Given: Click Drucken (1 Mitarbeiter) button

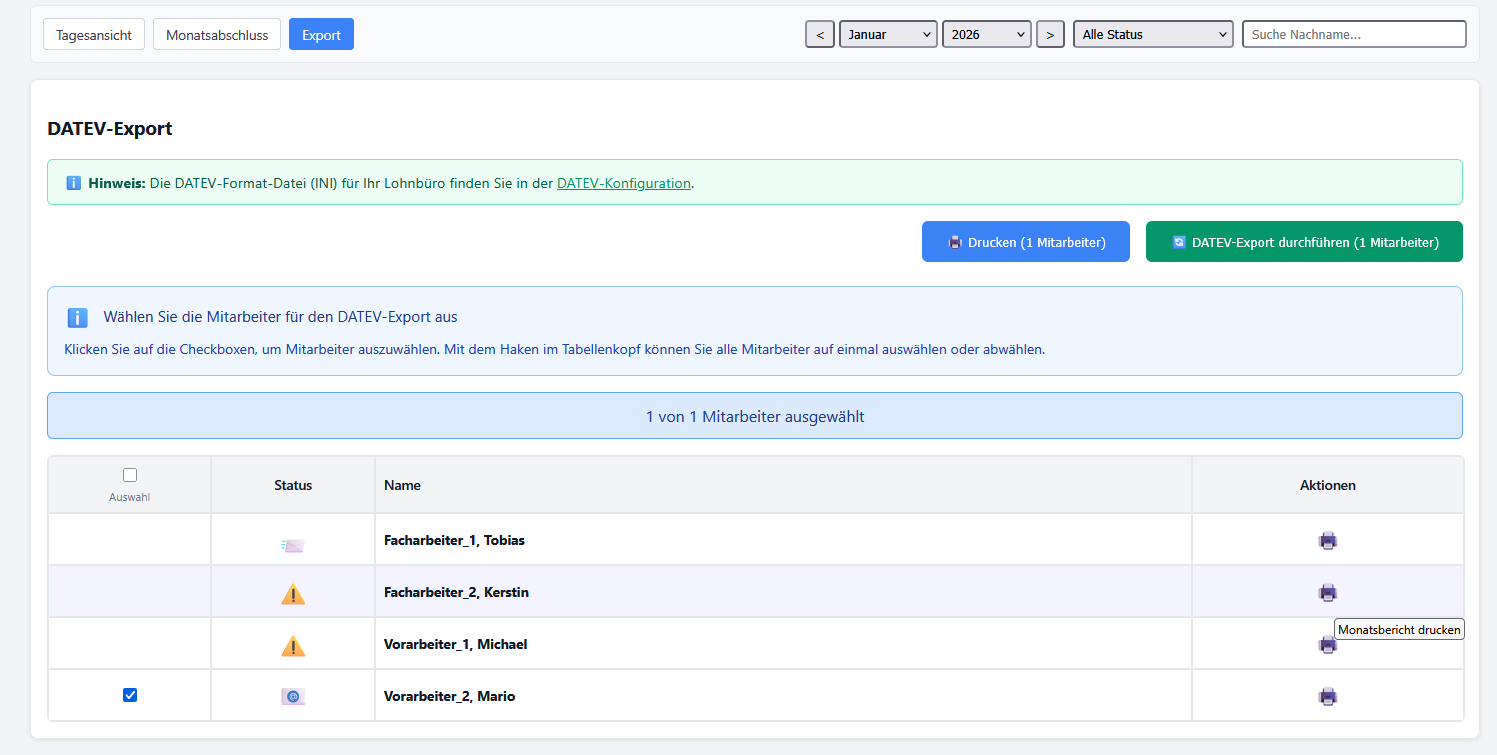Looking at the screenshot, I should tap(1026, 242).
